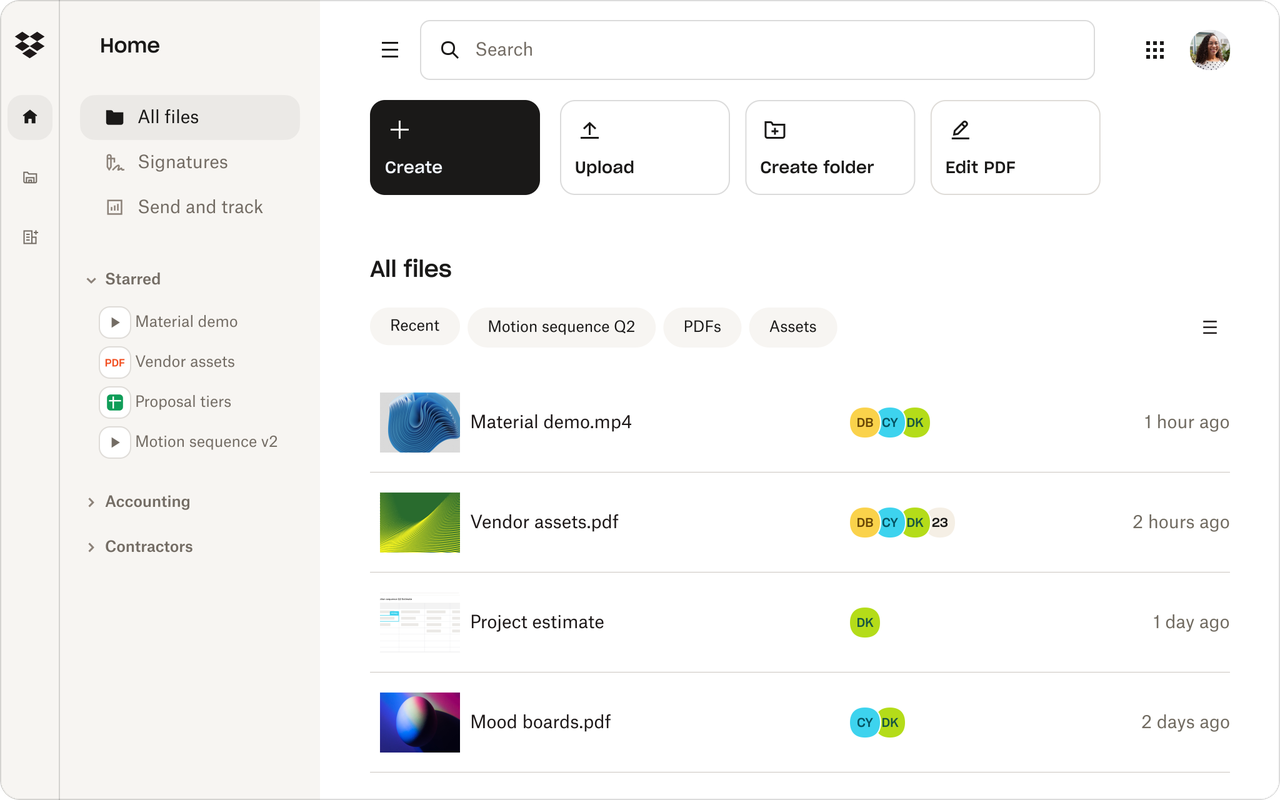Open the hamburger menu beside the search bar
Viewport: 1280px width, 800px height.
[x=389, y=49]
